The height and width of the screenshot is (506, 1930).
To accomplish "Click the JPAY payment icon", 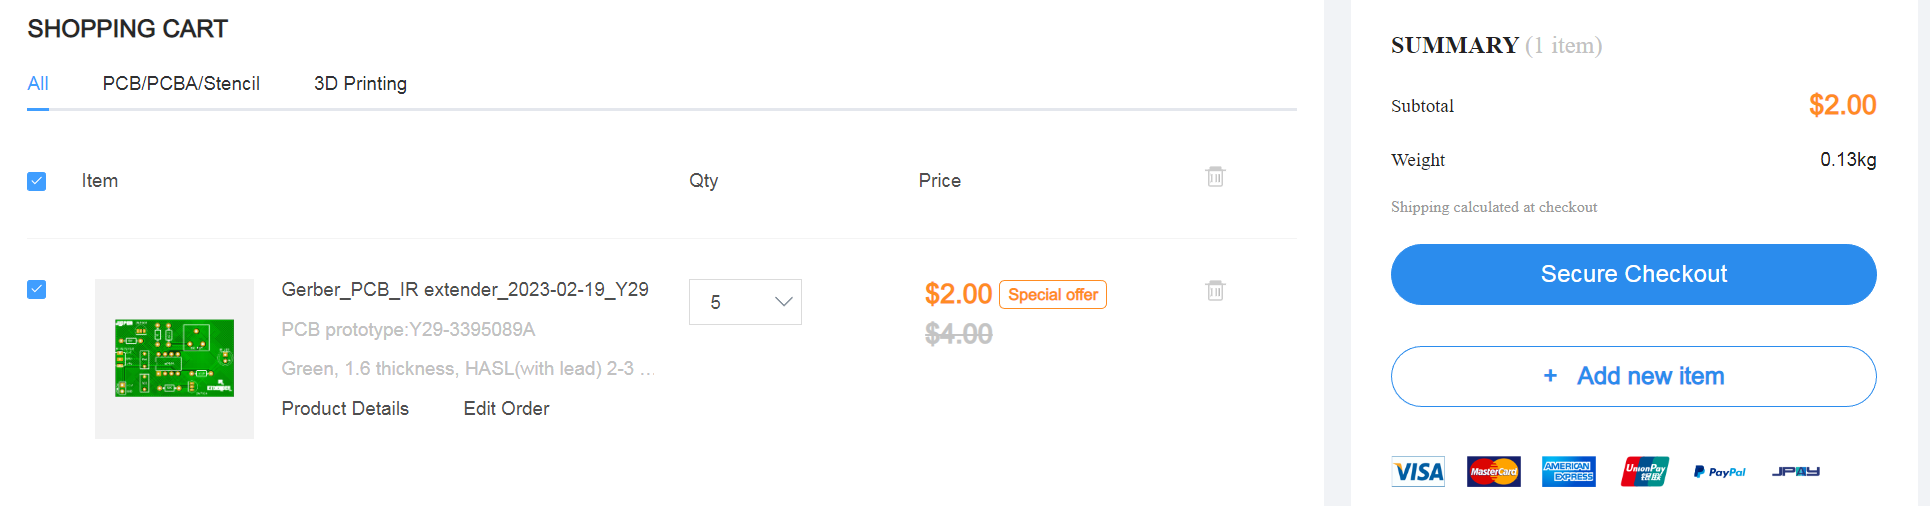I will coord(1795,471).
